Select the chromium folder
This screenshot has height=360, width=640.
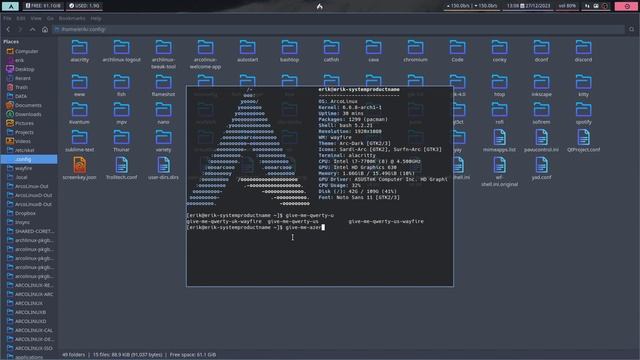[x=416, y=51]
